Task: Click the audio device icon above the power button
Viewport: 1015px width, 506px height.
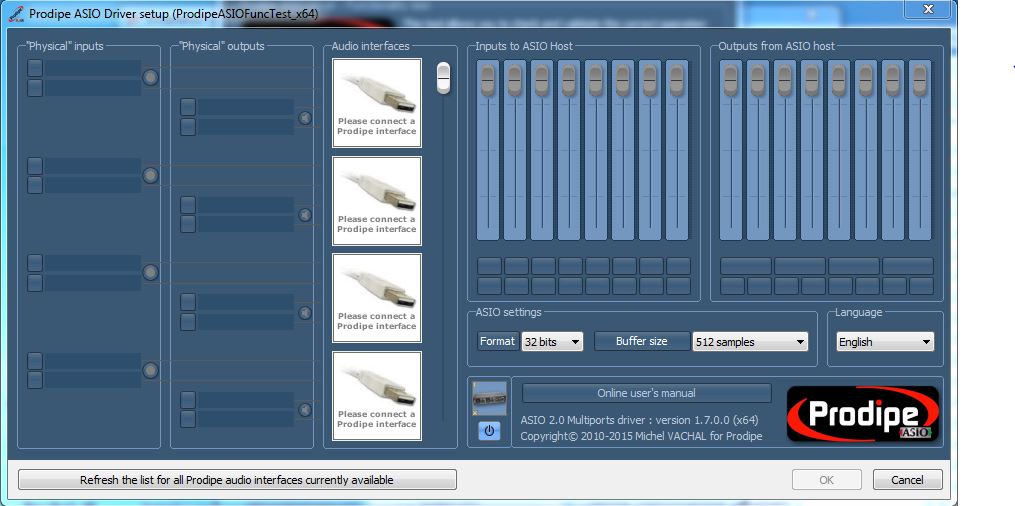Action: click(x=489, y=399)
